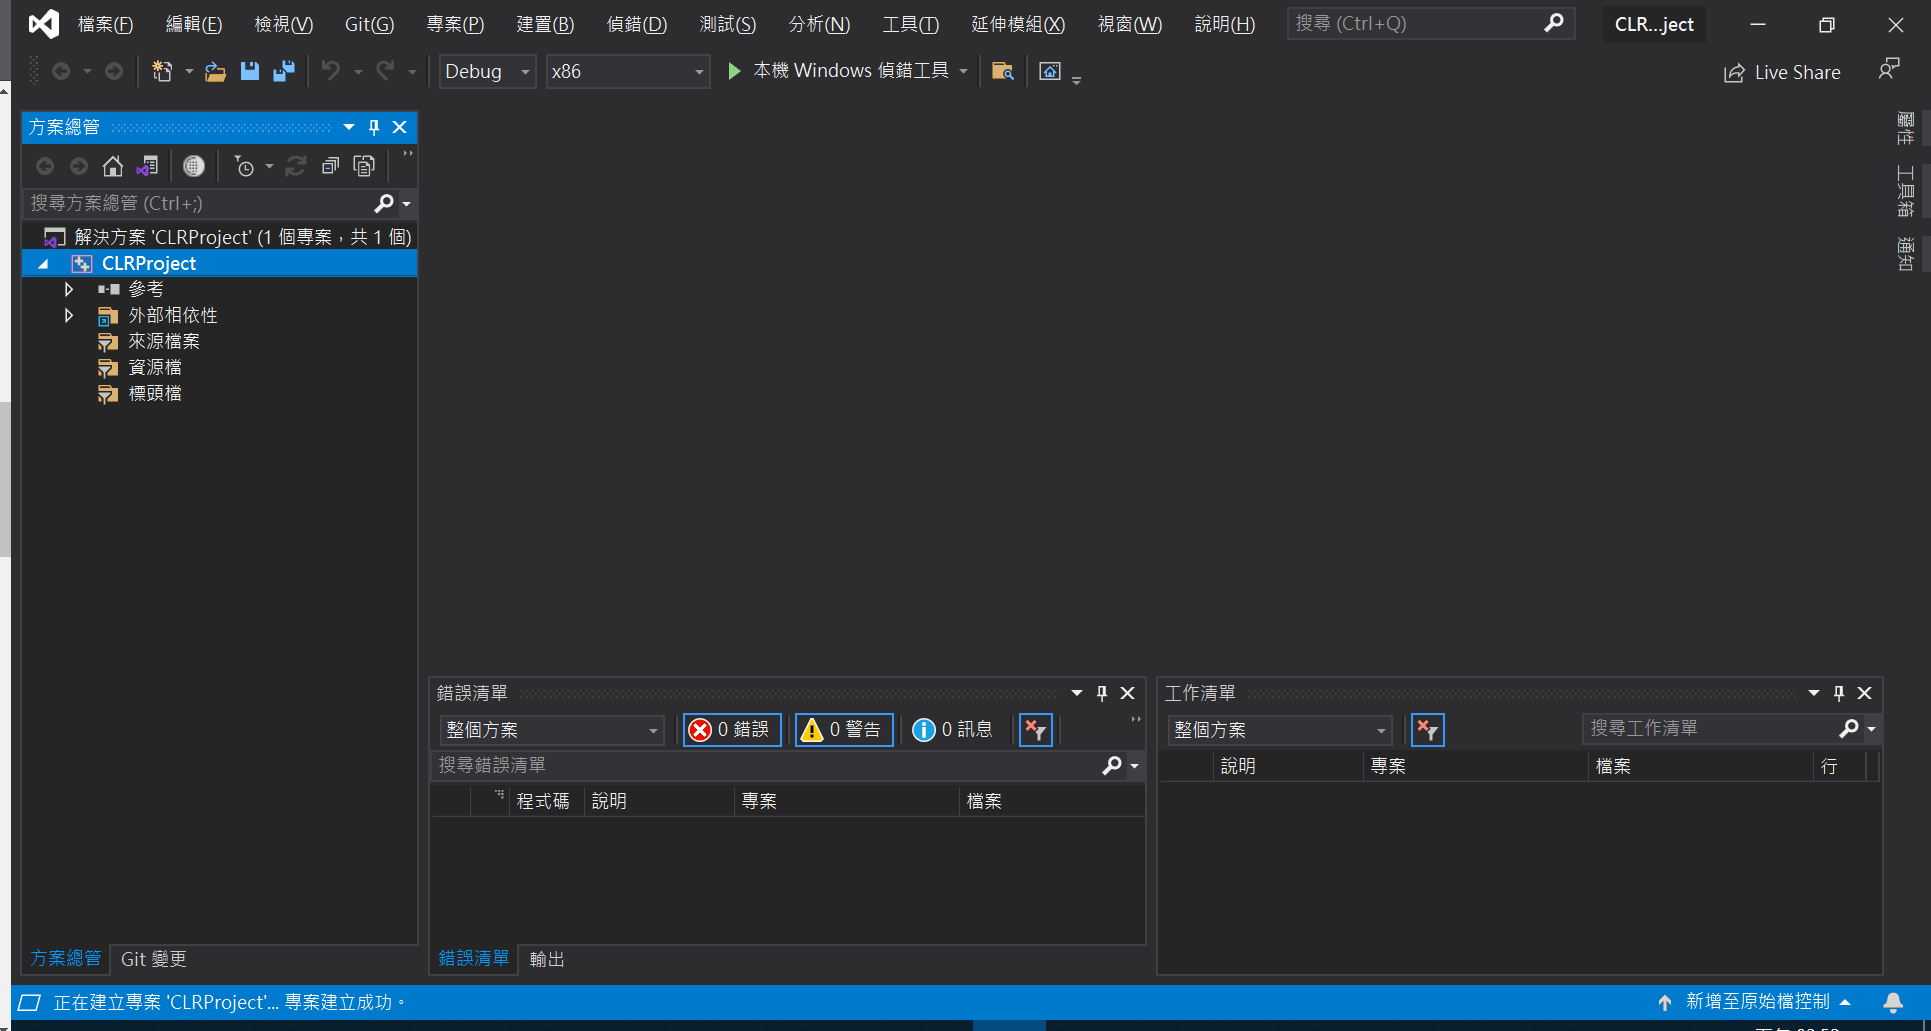
Task: Open the Debug configuration dropdown
Action: point(487,71)
